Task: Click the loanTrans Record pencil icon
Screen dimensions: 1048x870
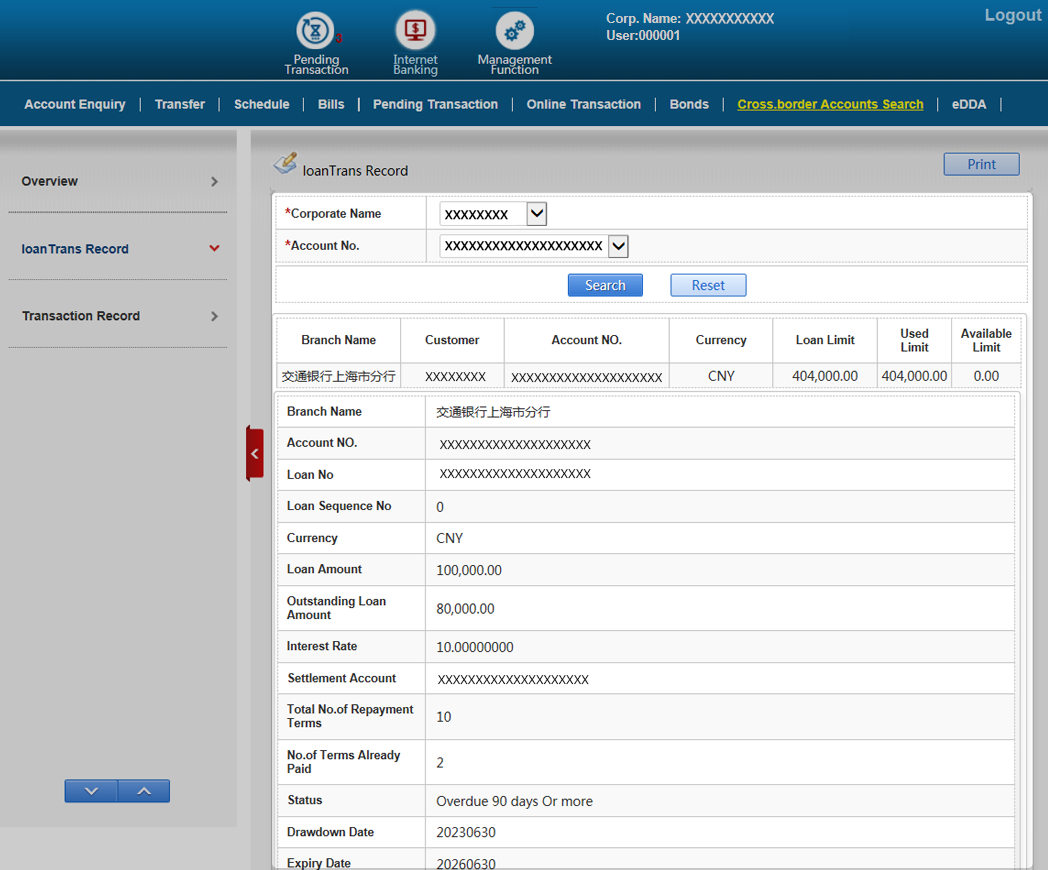Action: (x=285, y=163)
